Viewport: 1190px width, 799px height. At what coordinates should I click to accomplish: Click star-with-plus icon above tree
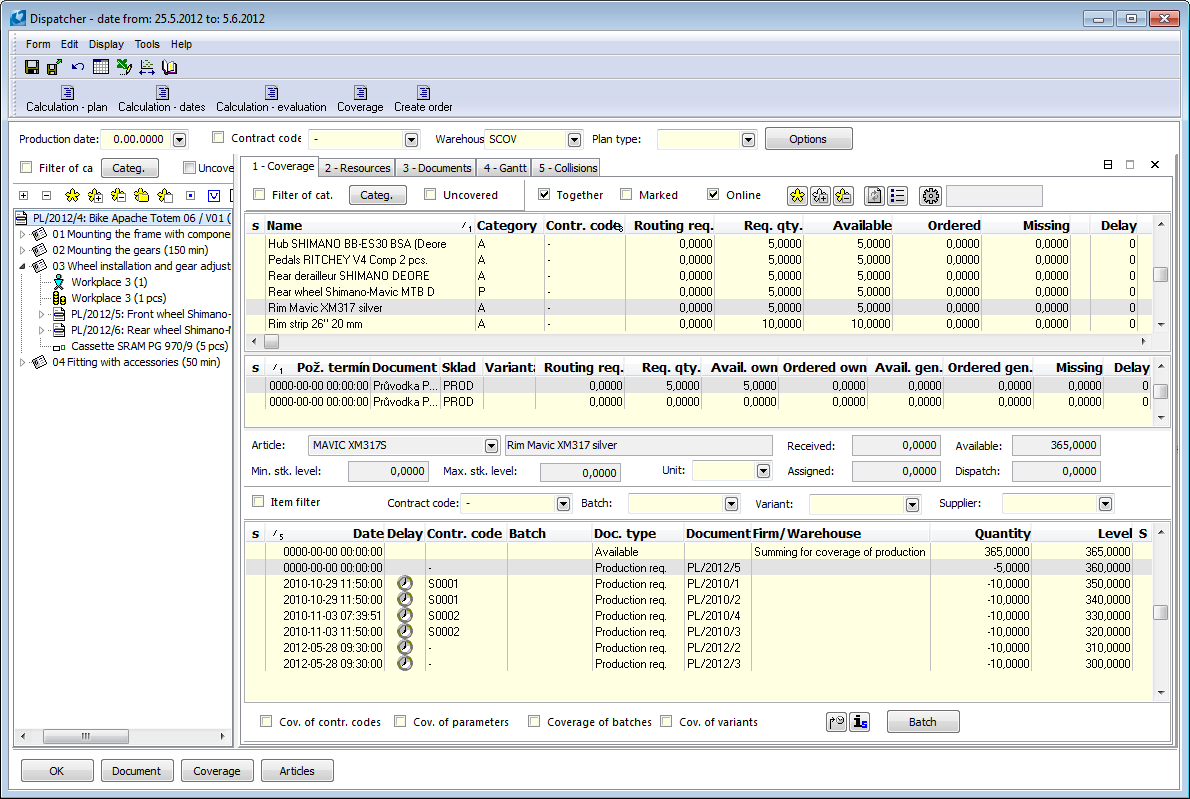pos(95,195)
